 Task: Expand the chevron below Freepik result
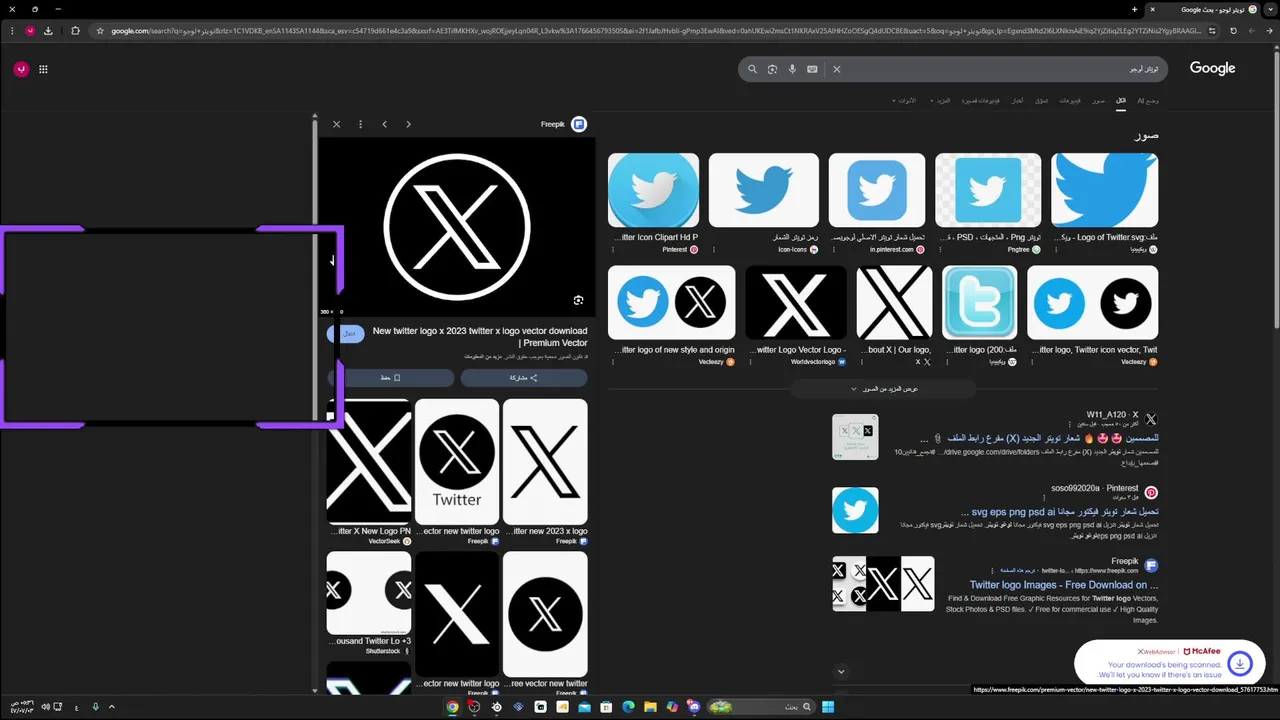point(841,672)
